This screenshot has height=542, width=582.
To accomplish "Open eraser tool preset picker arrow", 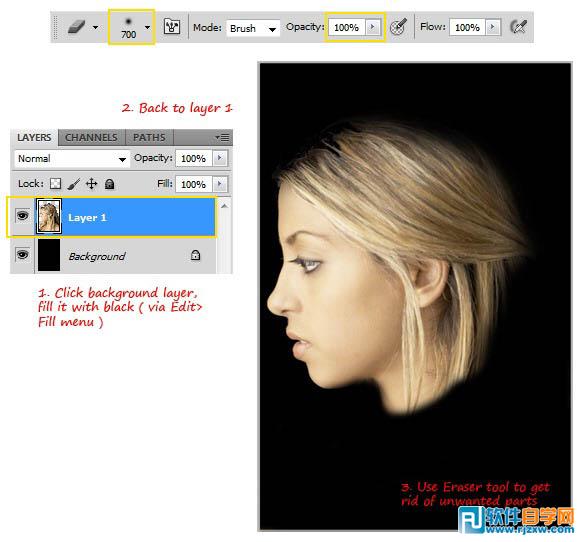I will coord(95,27).
